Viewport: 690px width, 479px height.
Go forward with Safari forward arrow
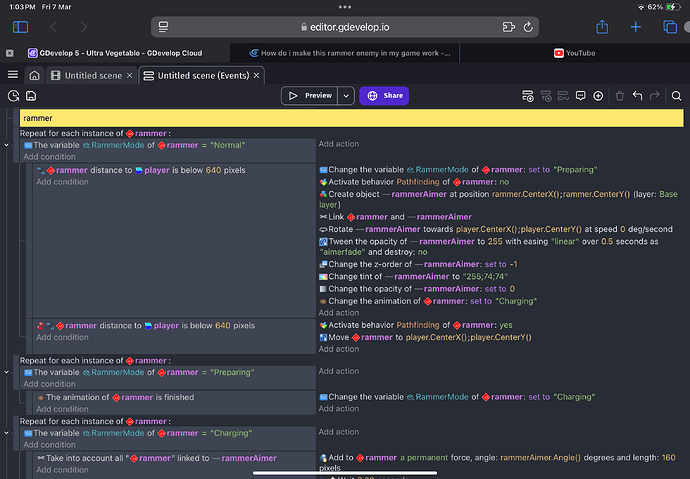[84, 27]
